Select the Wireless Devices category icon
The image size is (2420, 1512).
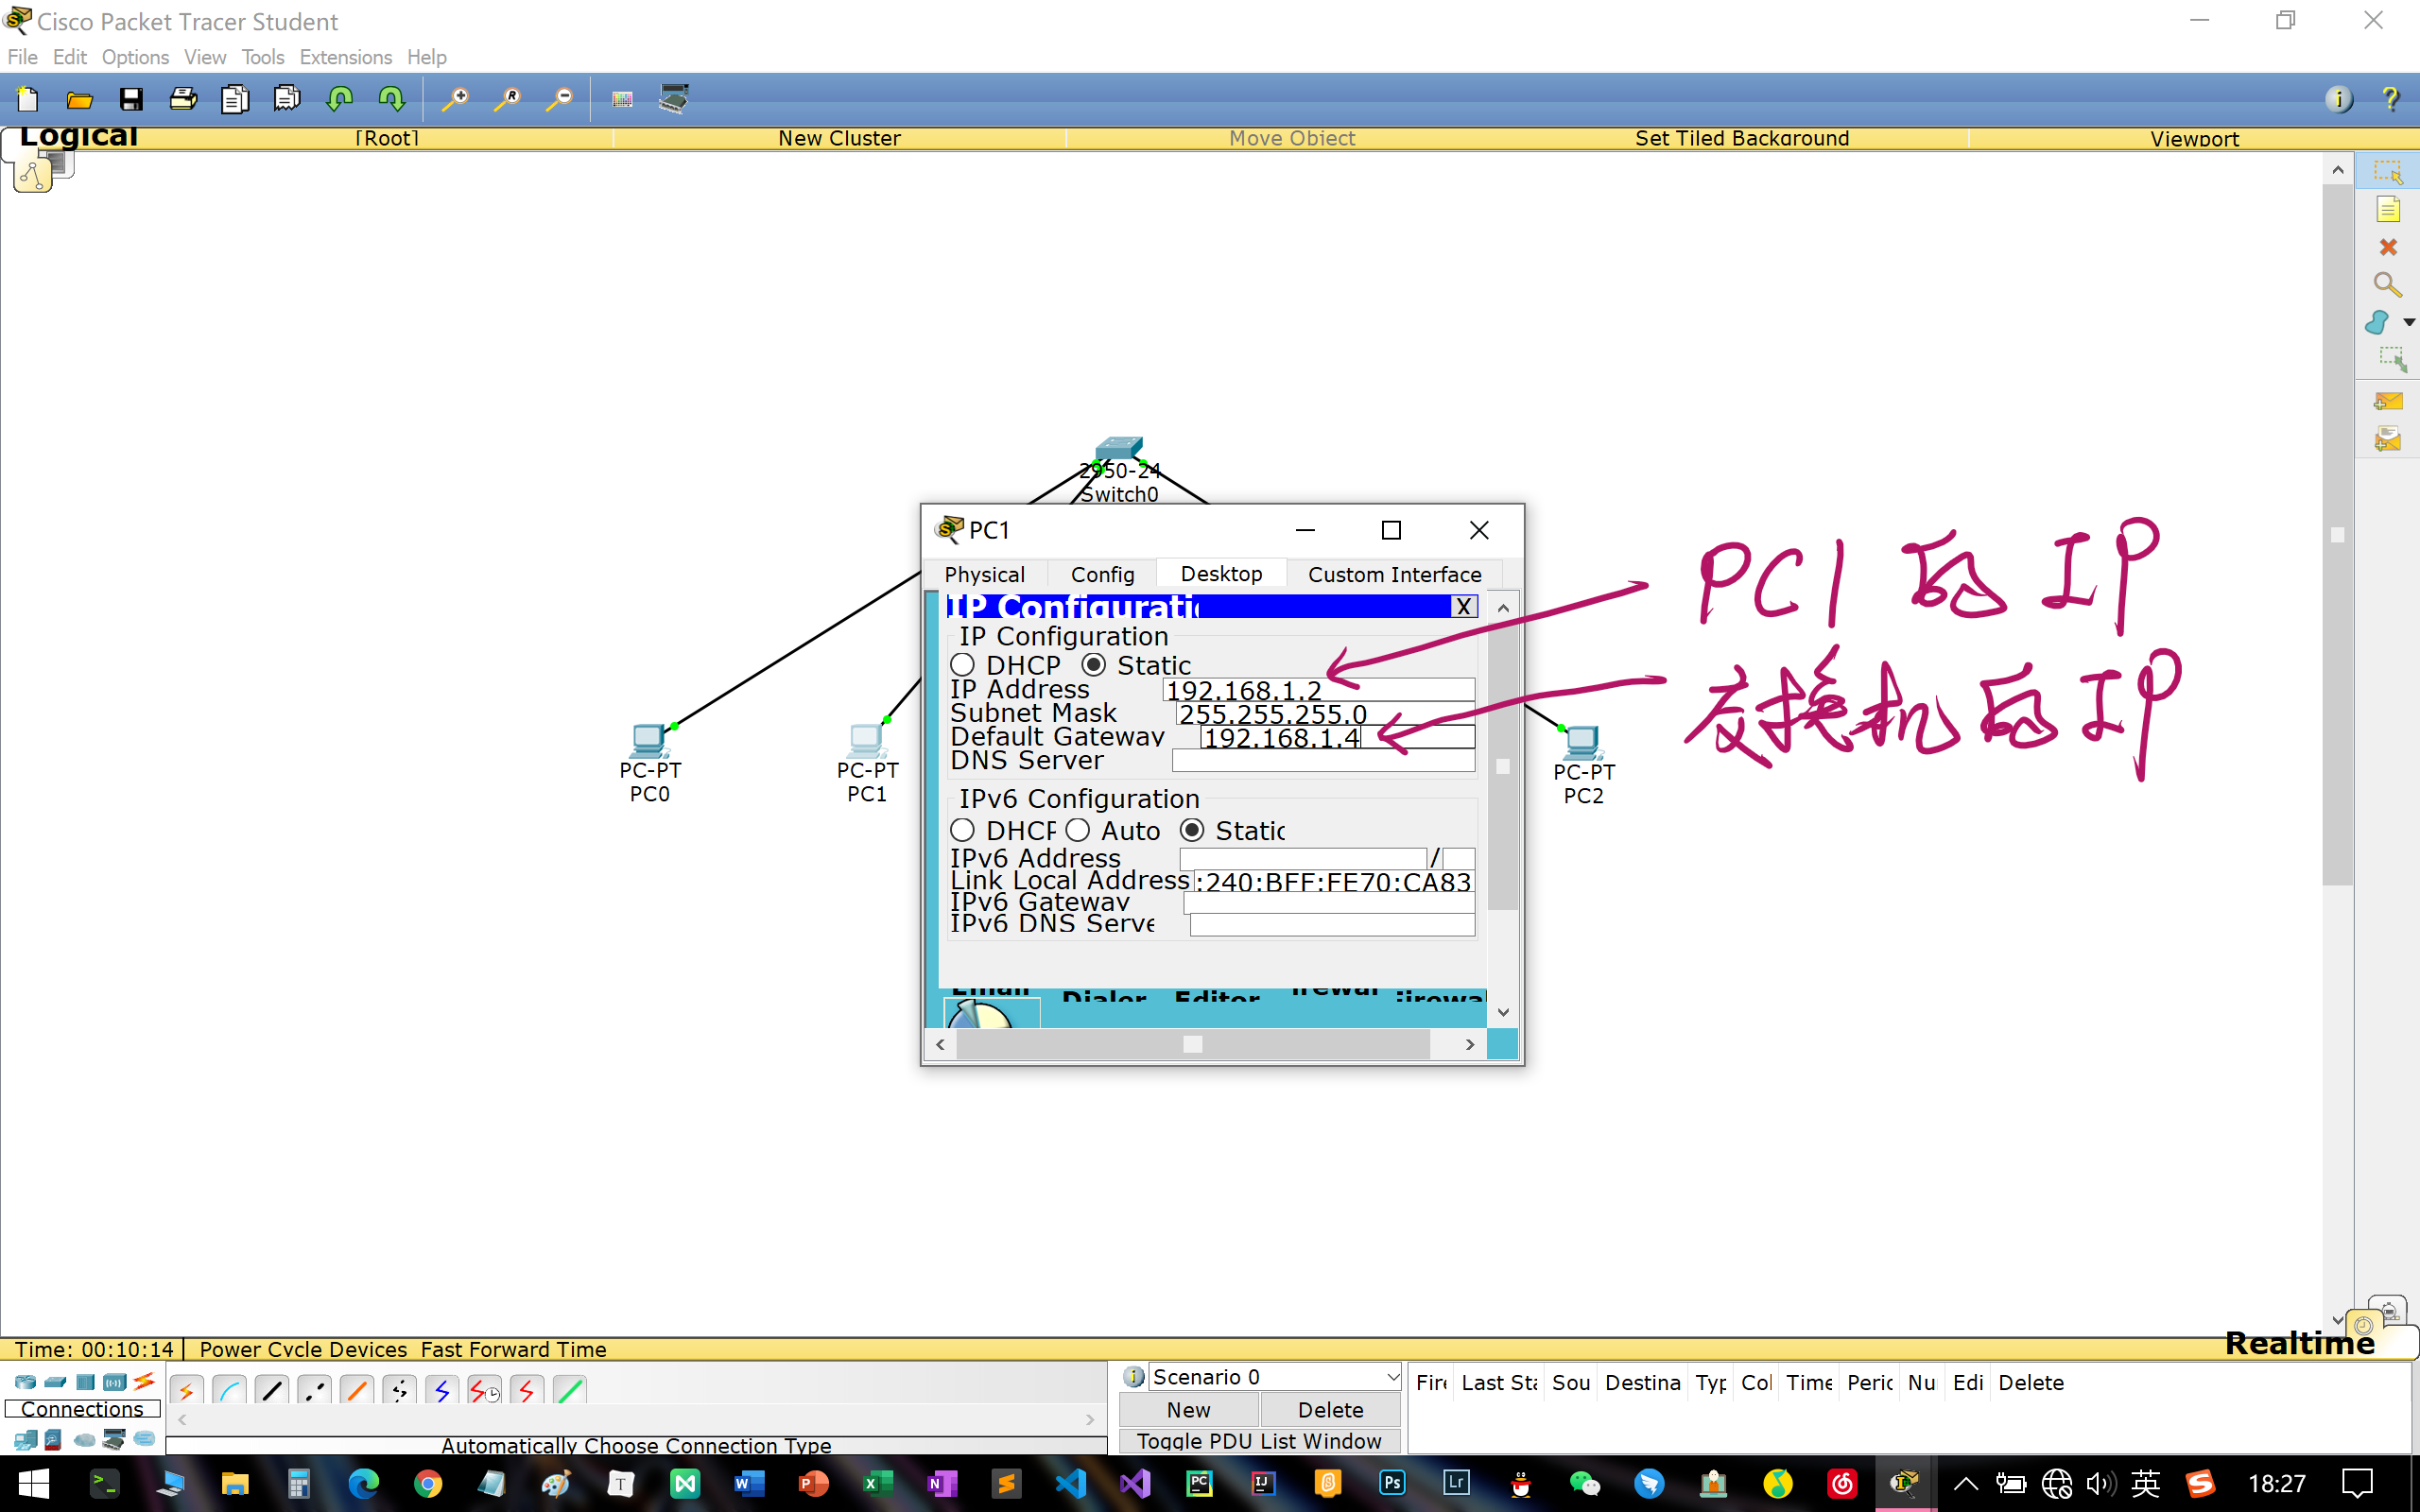click(115, 1382)
